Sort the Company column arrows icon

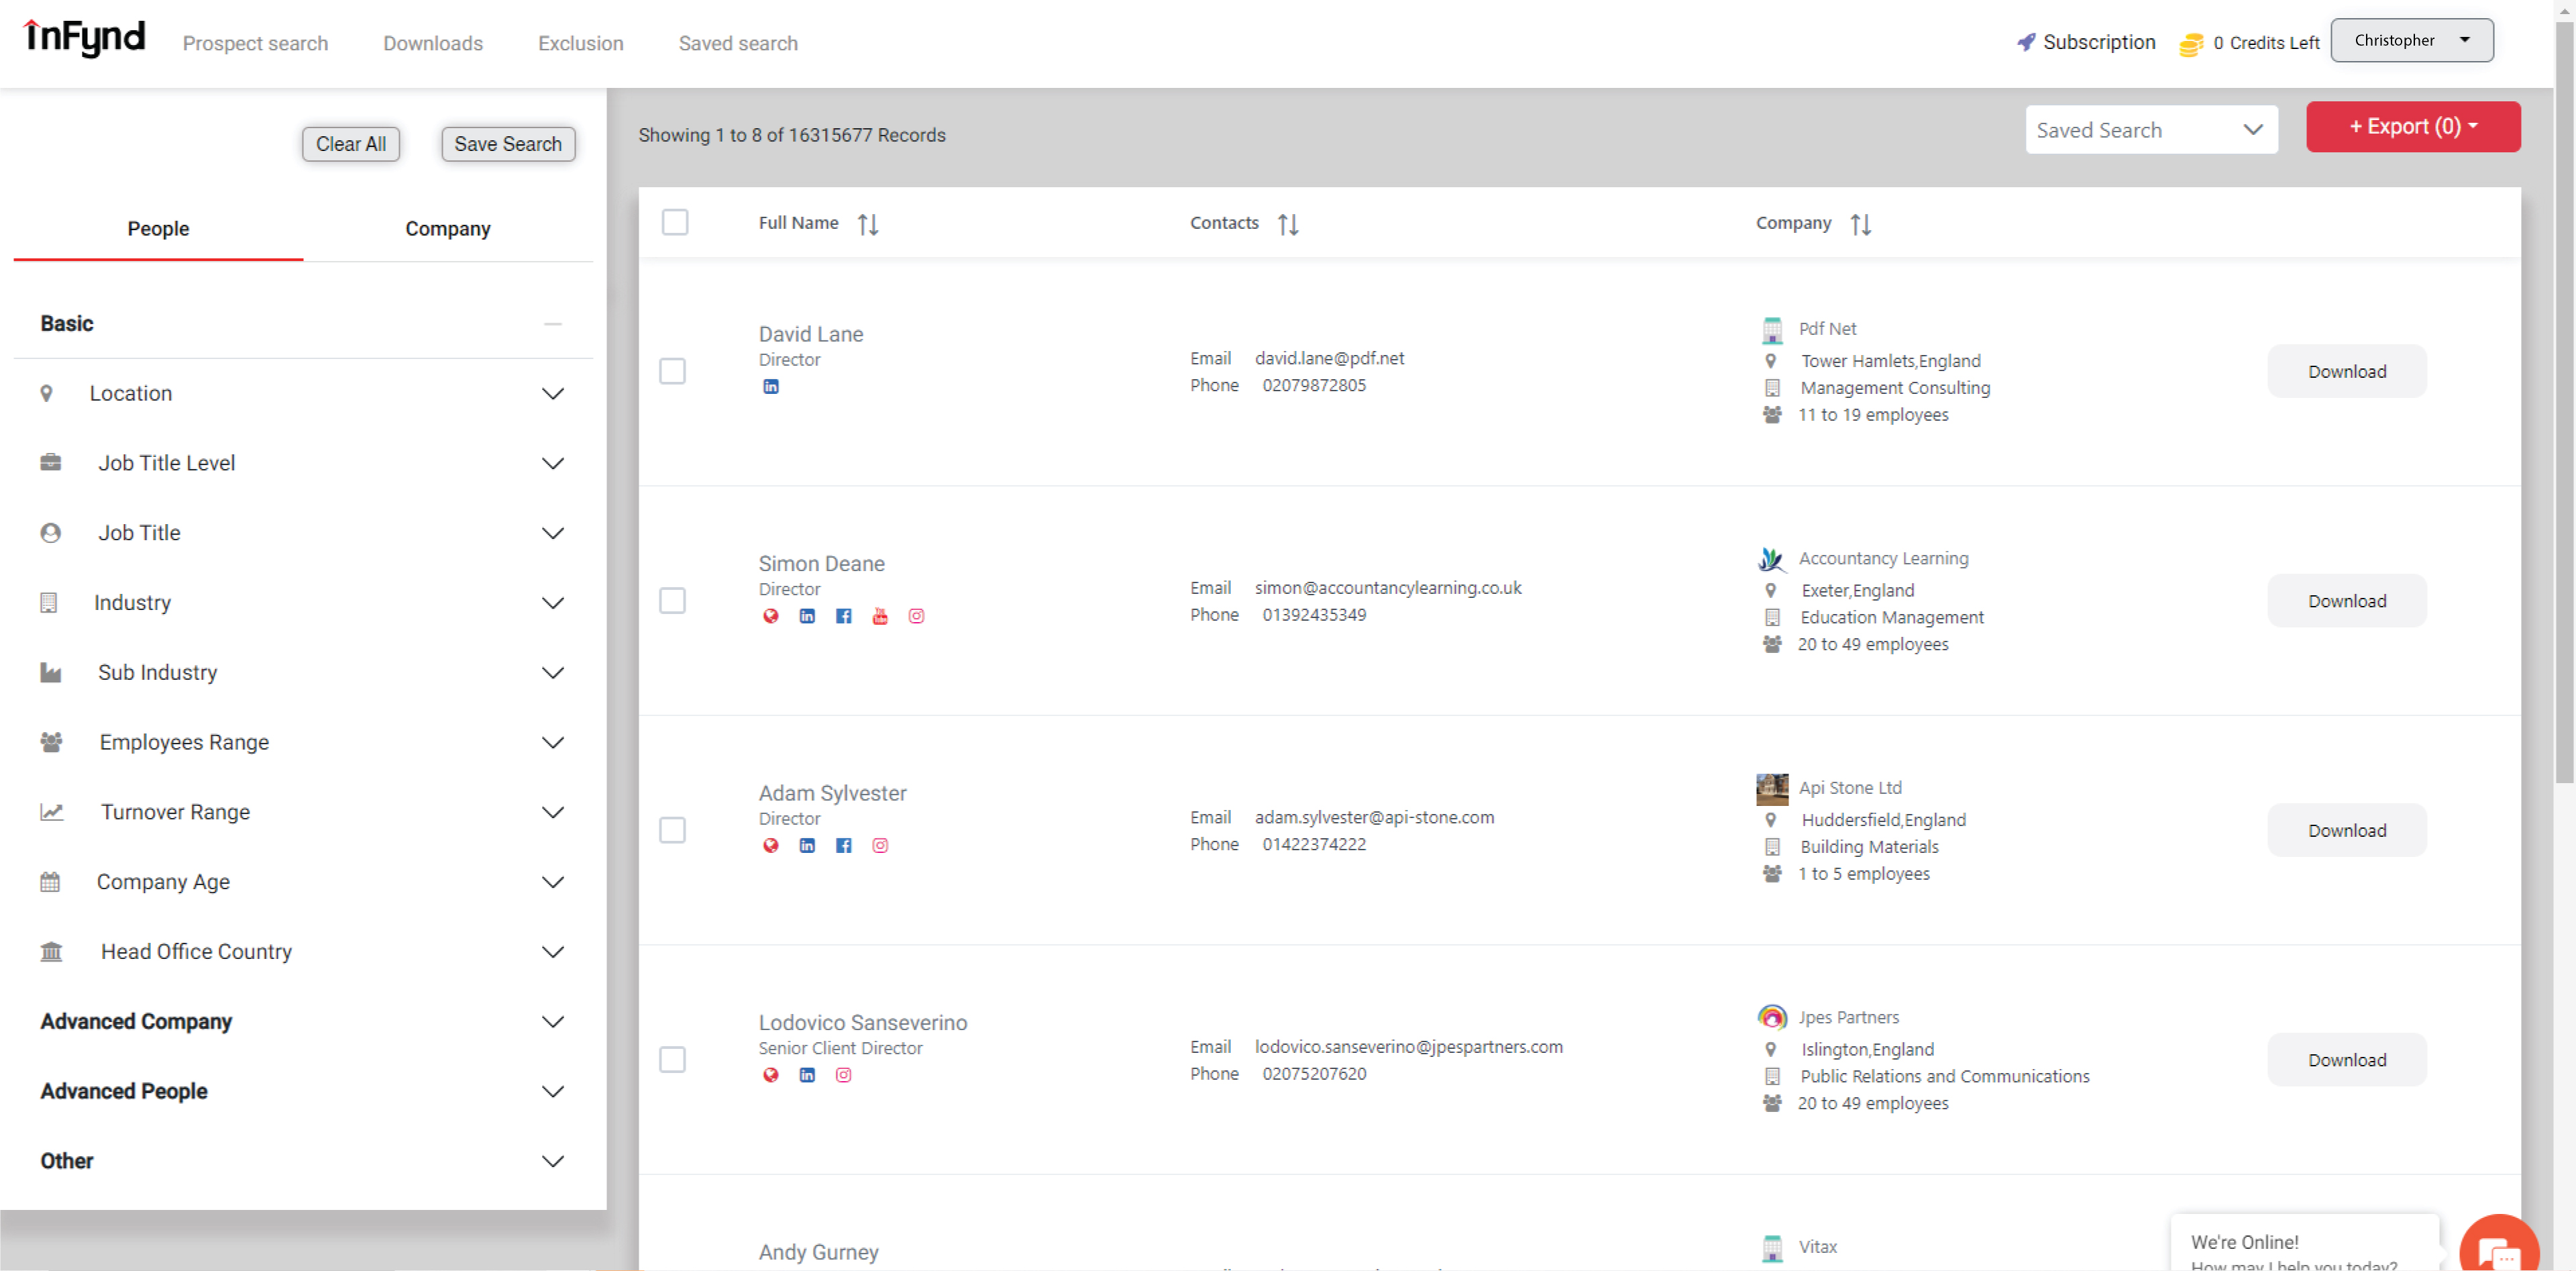tap(1860, 224)
